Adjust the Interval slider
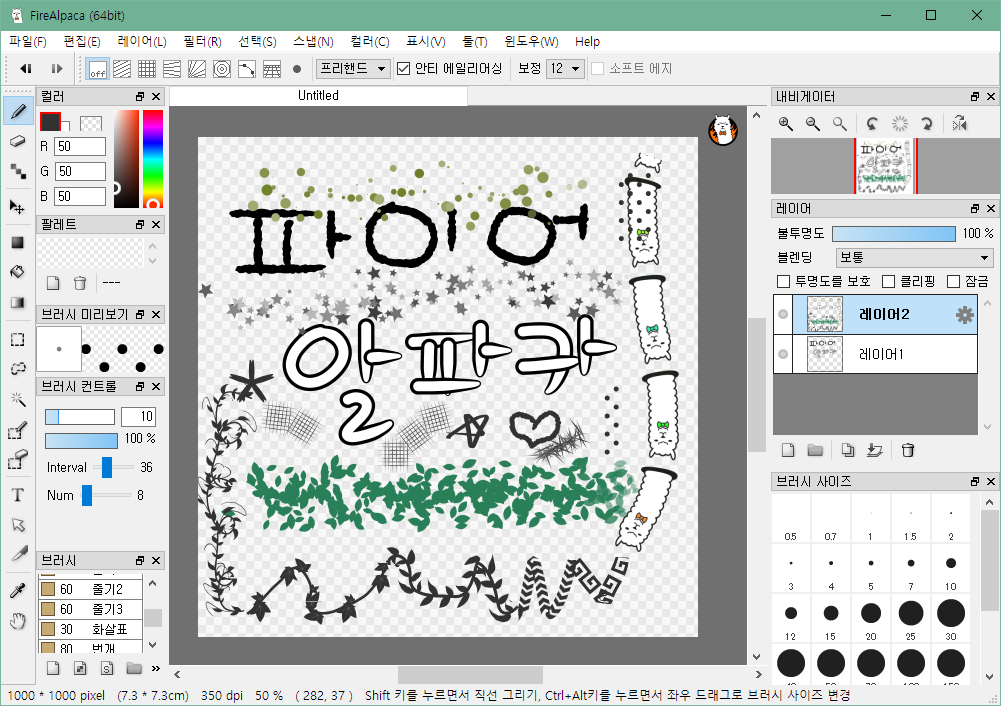Viewport: 1001px width, 706px height. coord(107,467)
